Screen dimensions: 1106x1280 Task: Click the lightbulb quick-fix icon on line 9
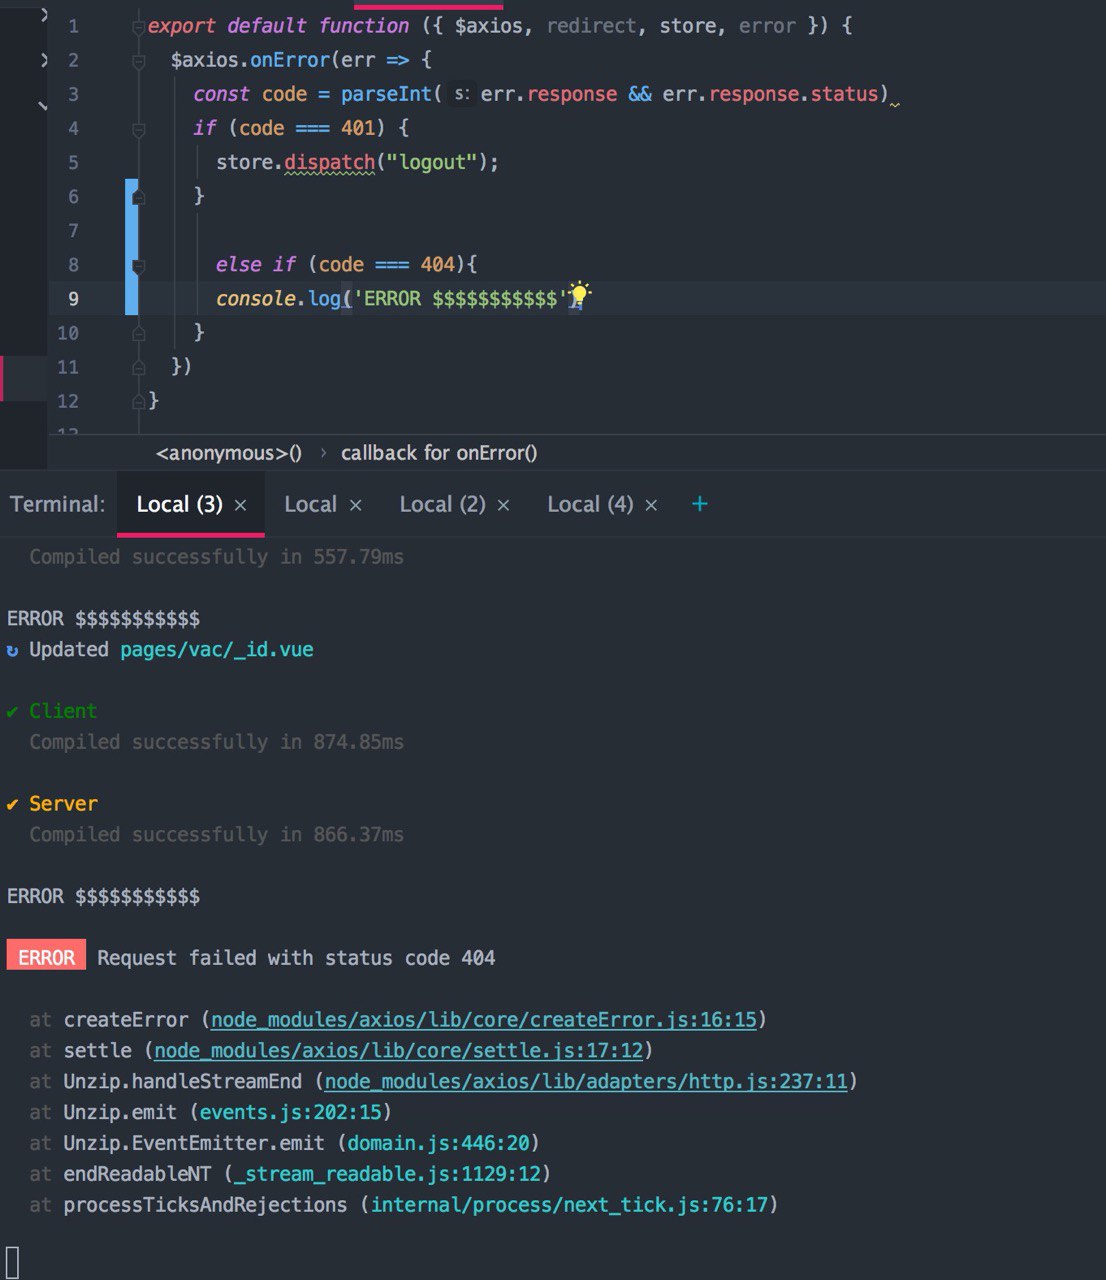click(579, 294)
